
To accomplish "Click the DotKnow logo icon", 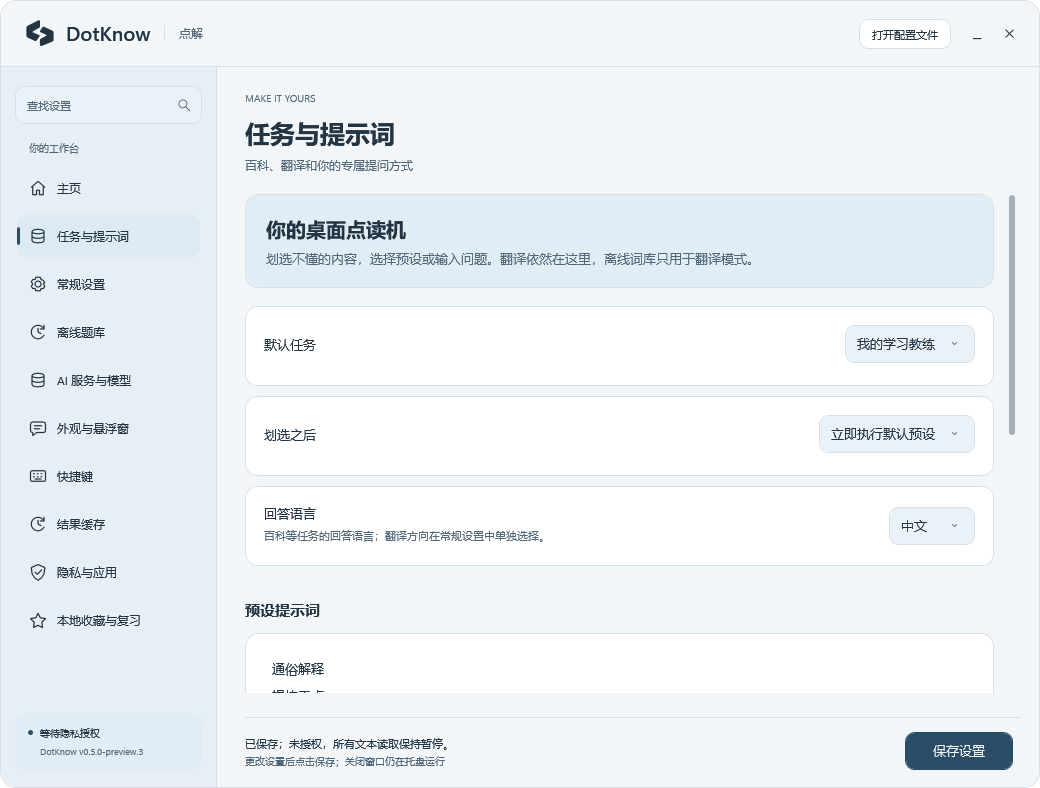I will pyautogui.click(x=40, y=33).
